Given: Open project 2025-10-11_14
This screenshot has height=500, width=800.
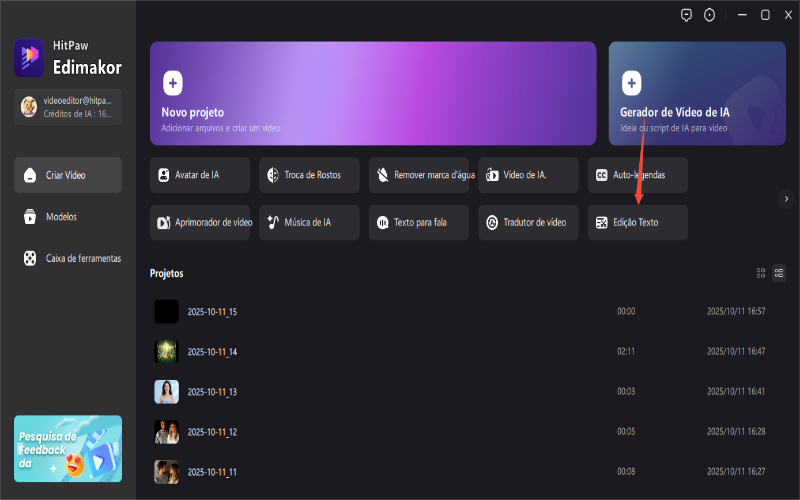Looking at the screenshot, I should tap(468, 352).
